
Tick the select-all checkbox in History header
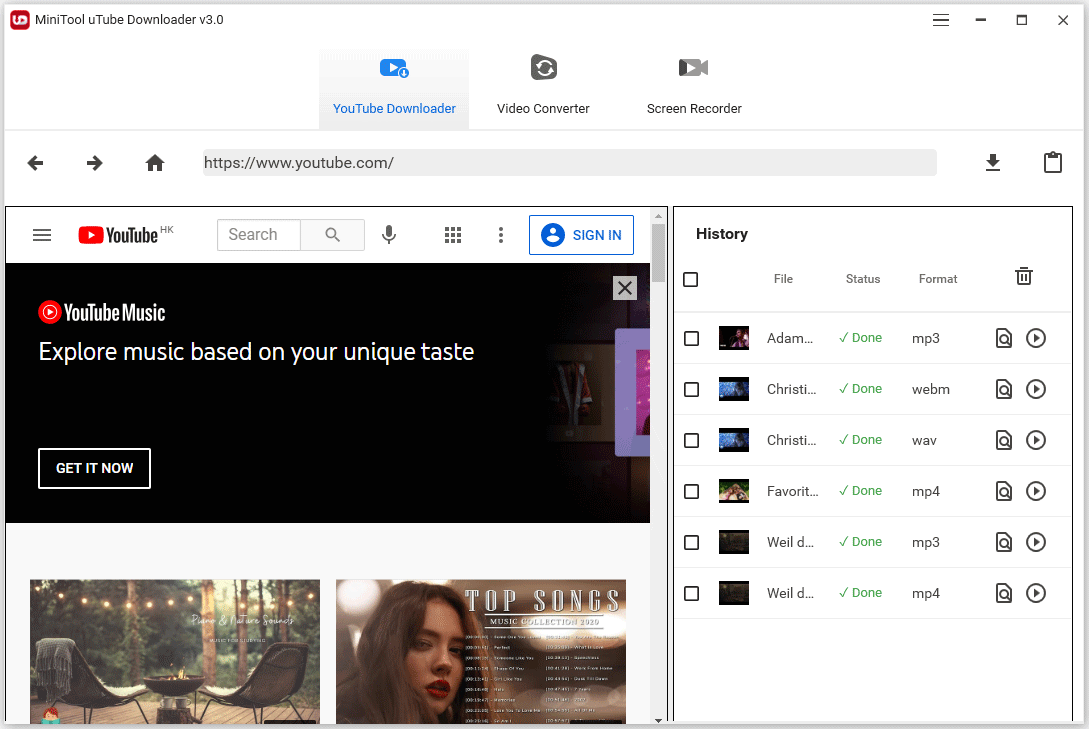(691, 280)
